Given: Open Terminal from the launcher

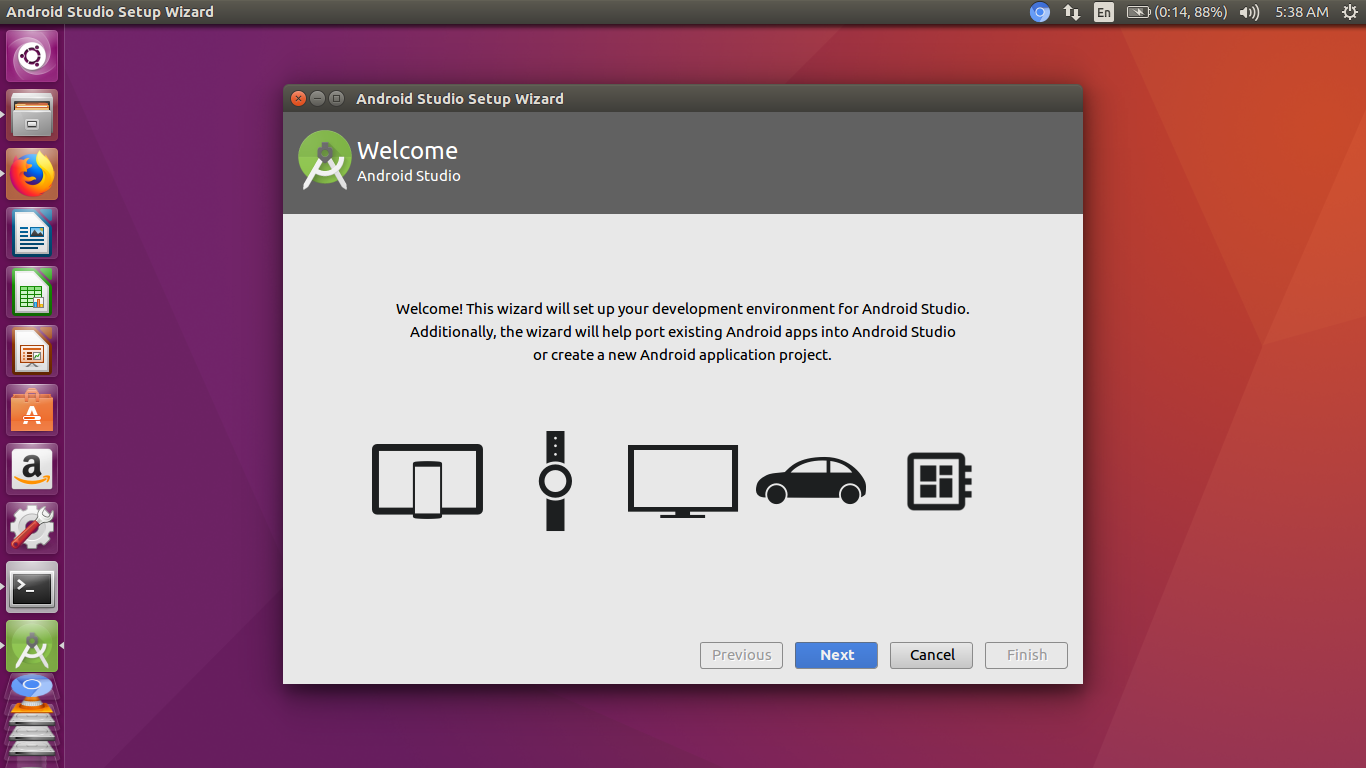Looking at the screenshot, I should click(x=32, y=587).
